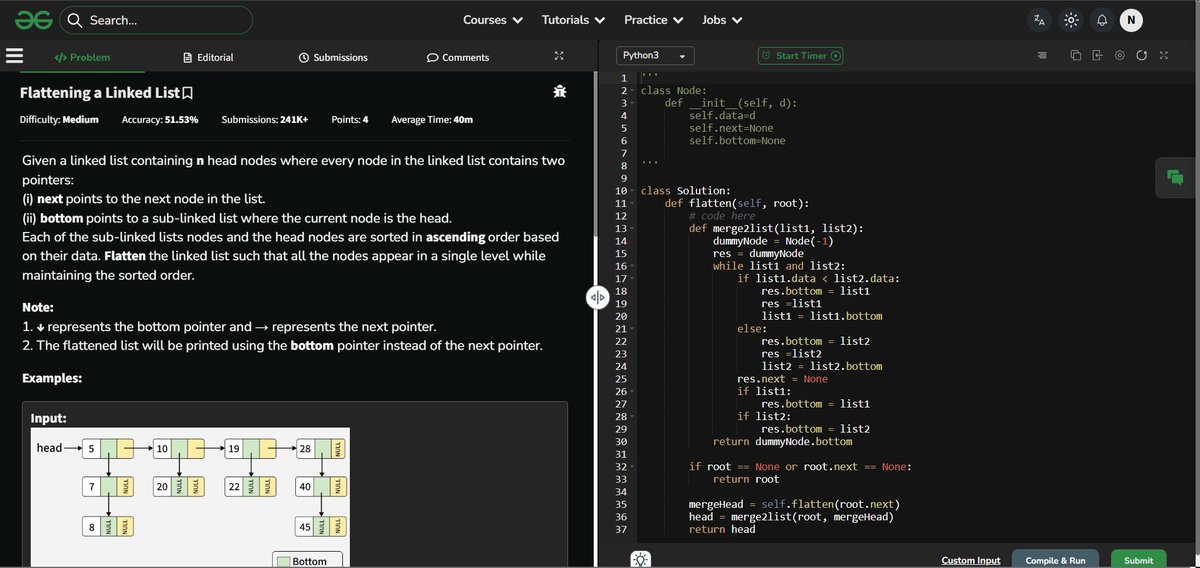Switch to the Submissions tab

333,57
